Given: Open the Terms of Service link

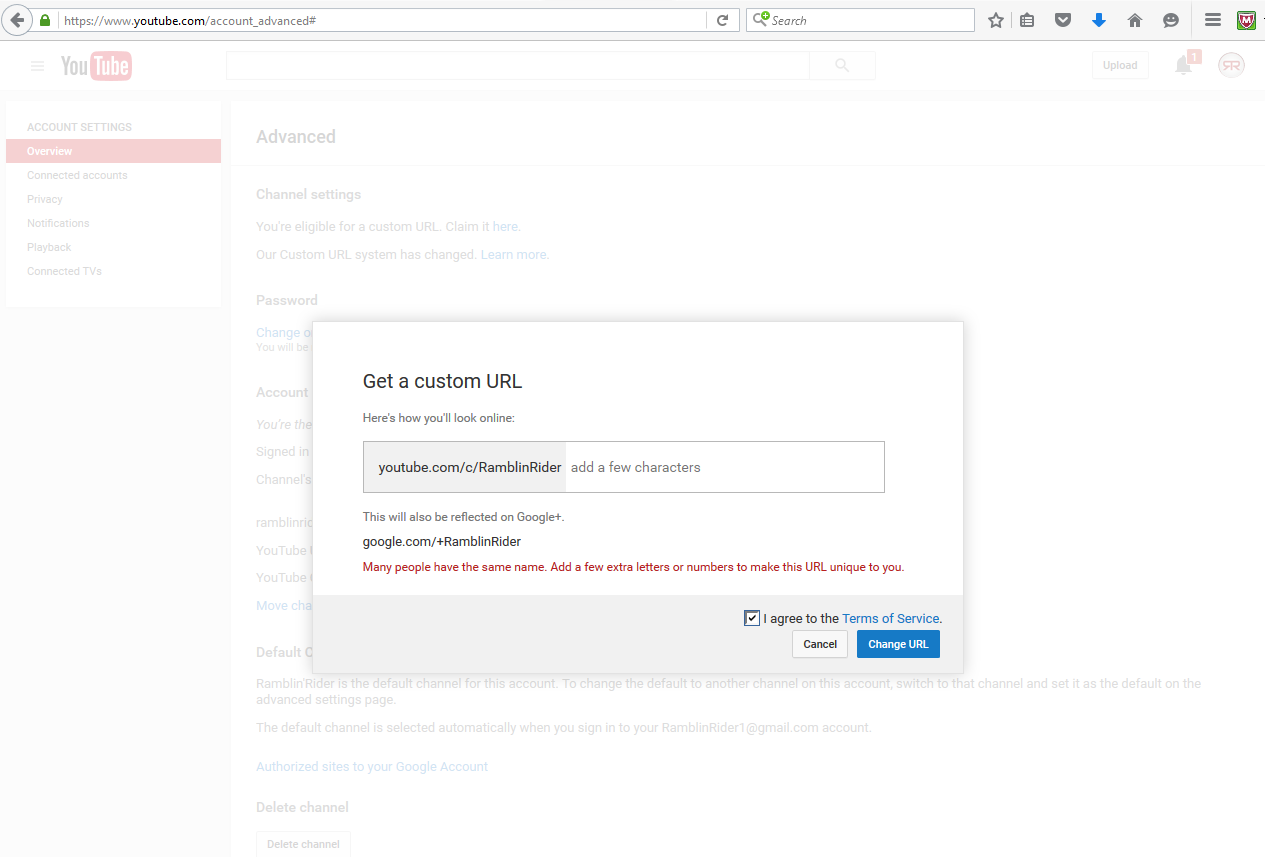Looking at the screenshot, I should (891, 618).
